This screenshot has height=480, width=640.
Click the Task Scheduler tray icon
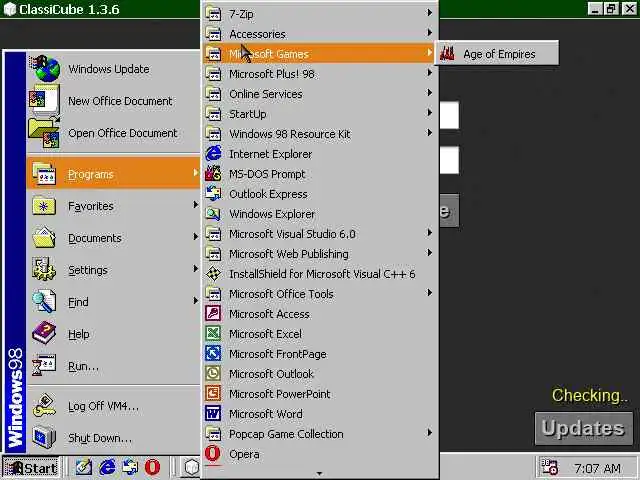pos(549,468)
